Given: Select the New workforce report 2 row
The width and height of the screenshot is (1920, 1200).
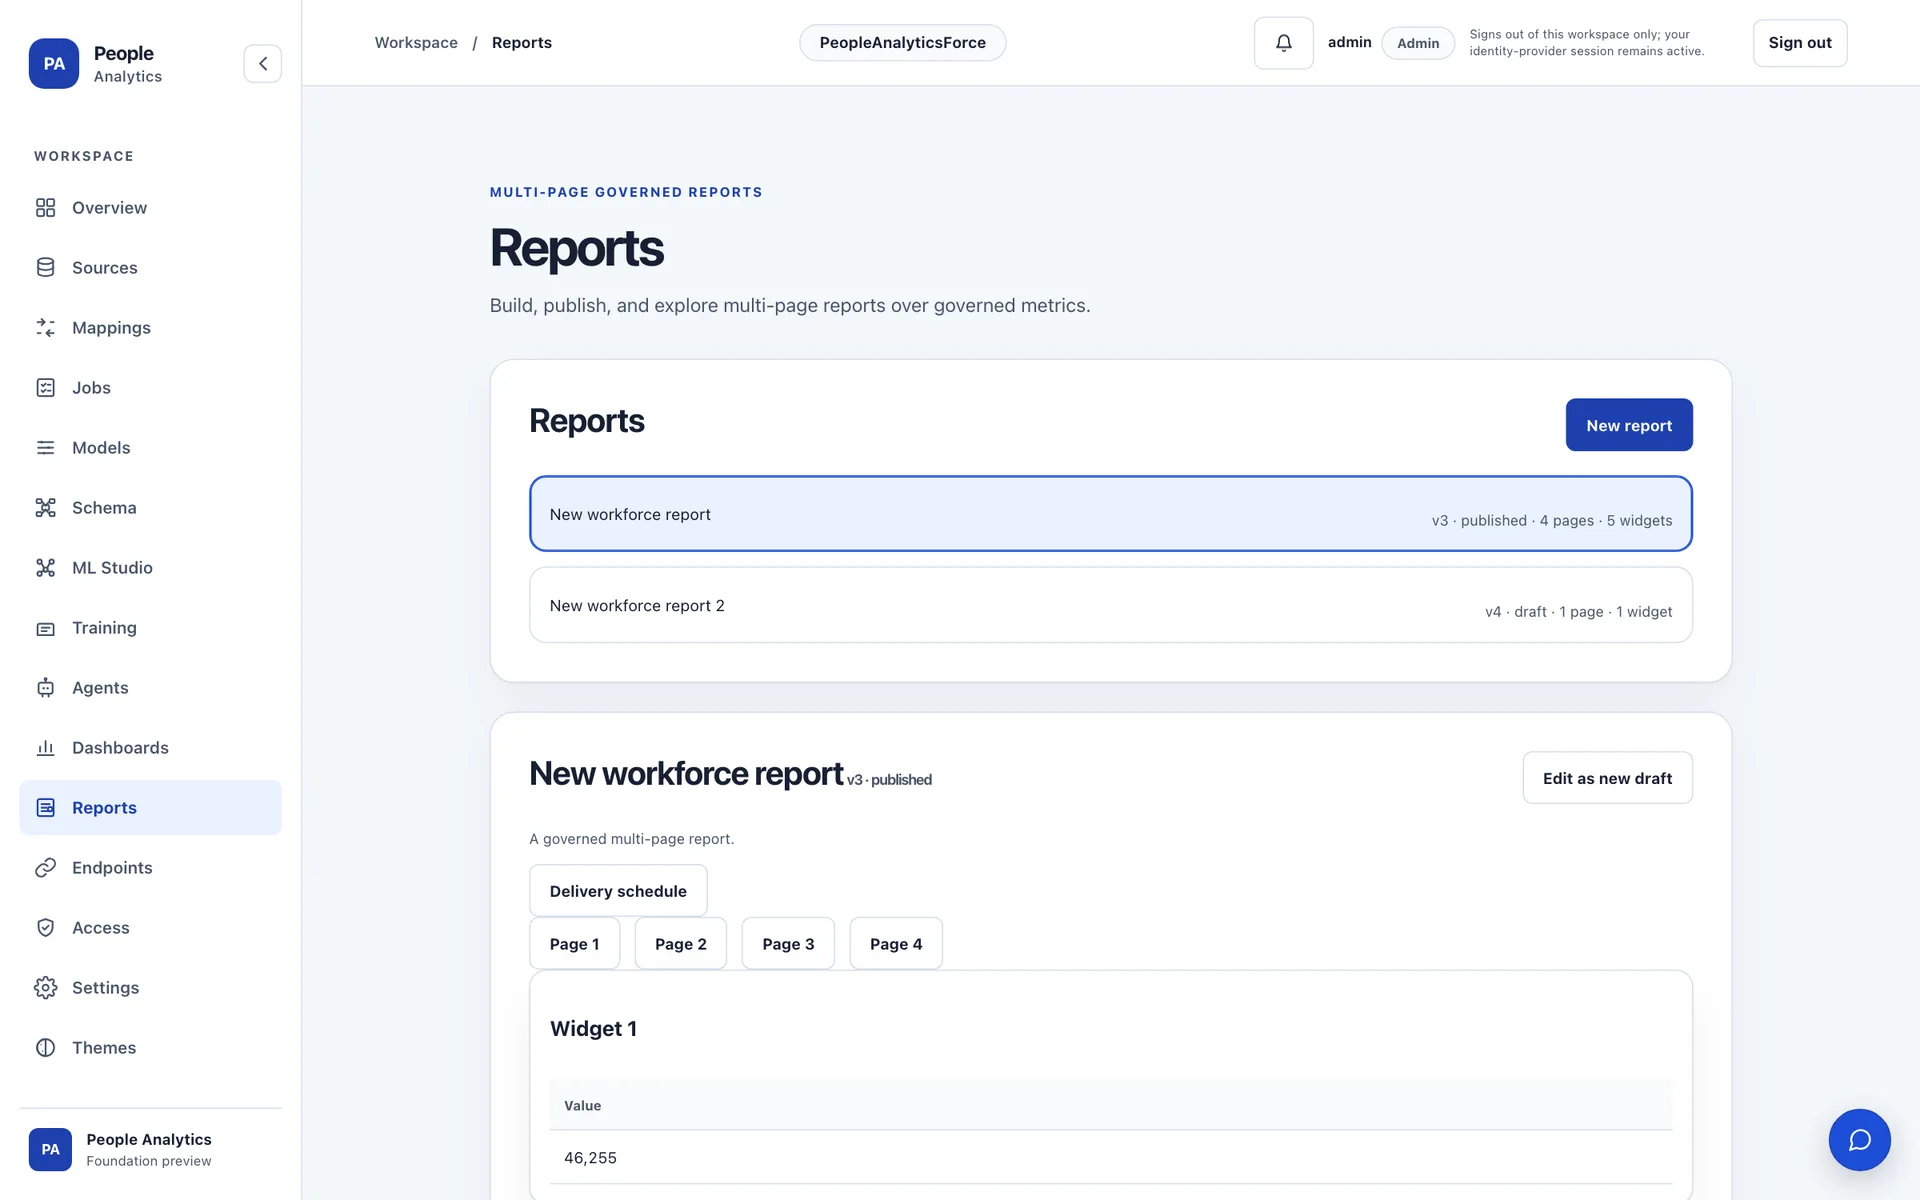Looking at the screenshot, I should (x=1110, y=605).
